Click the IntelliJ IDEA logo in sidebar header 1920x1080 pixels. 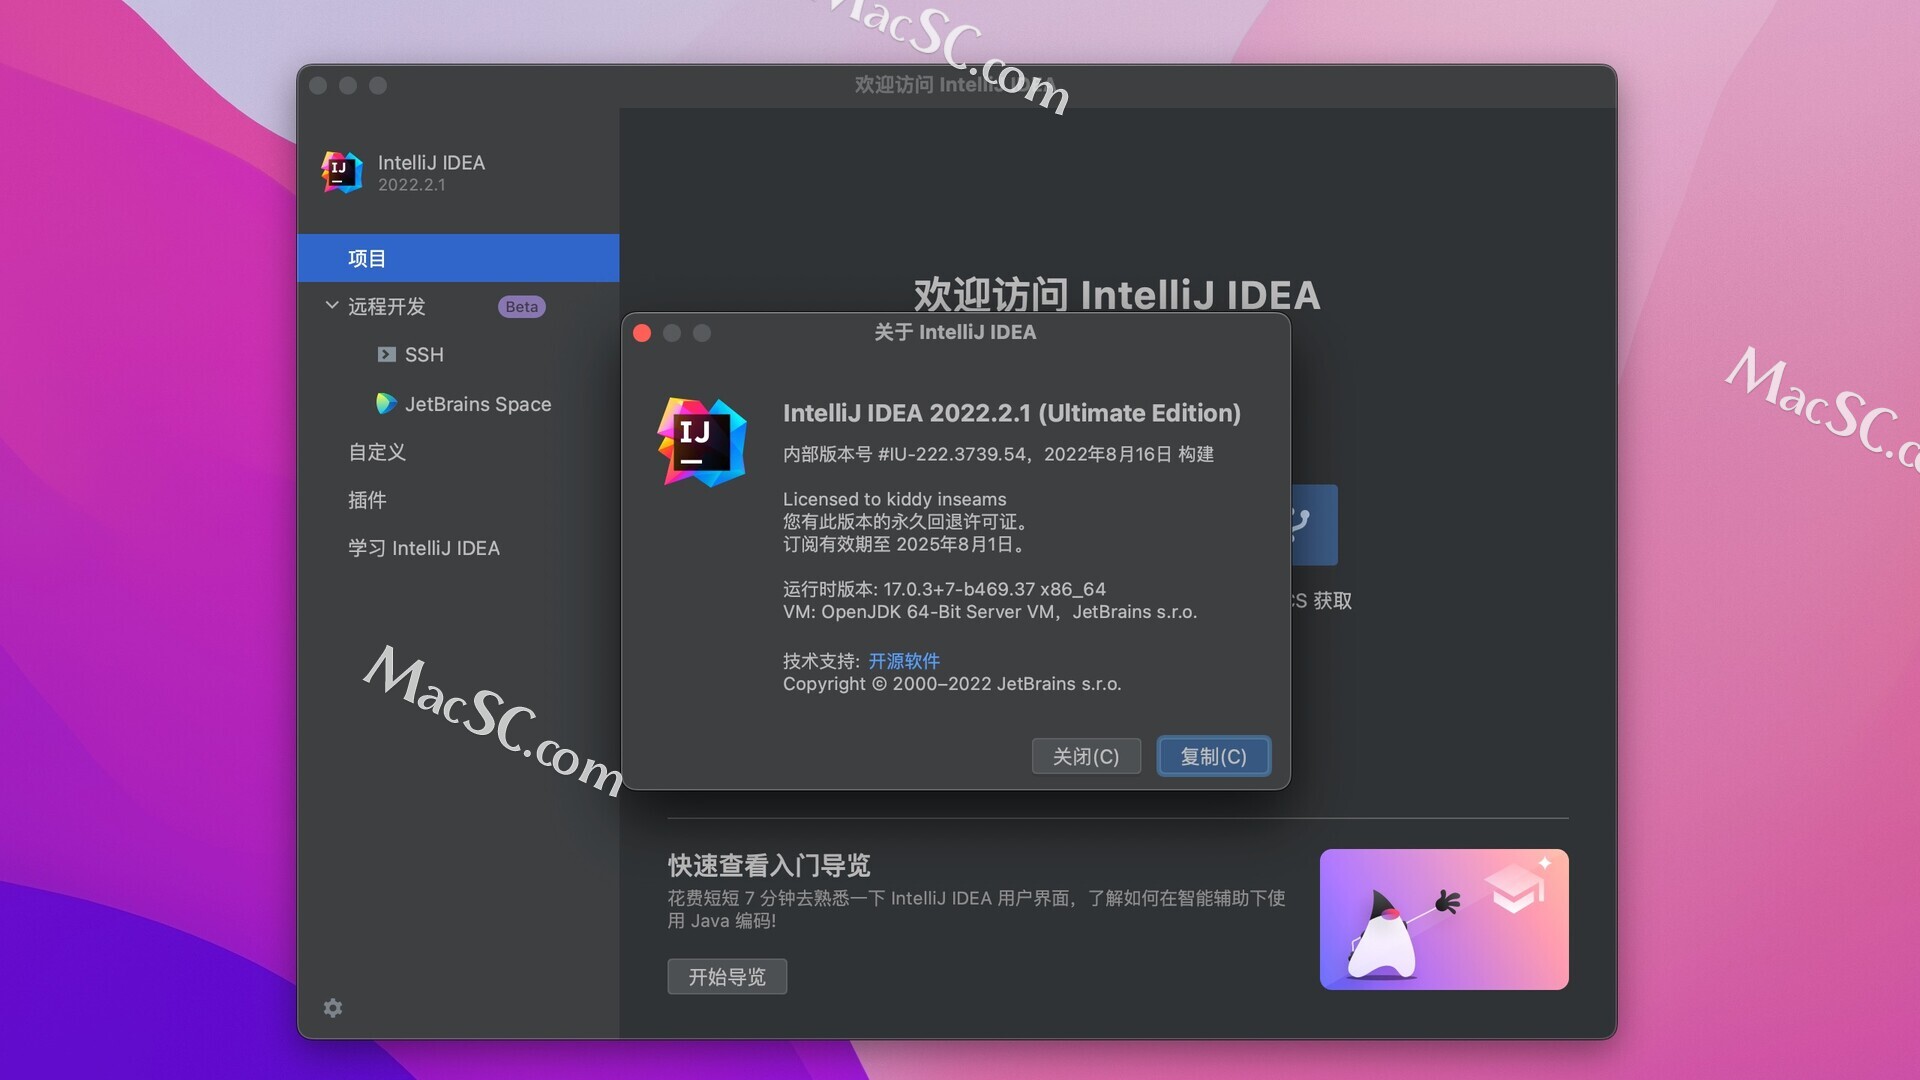point(342,172)
